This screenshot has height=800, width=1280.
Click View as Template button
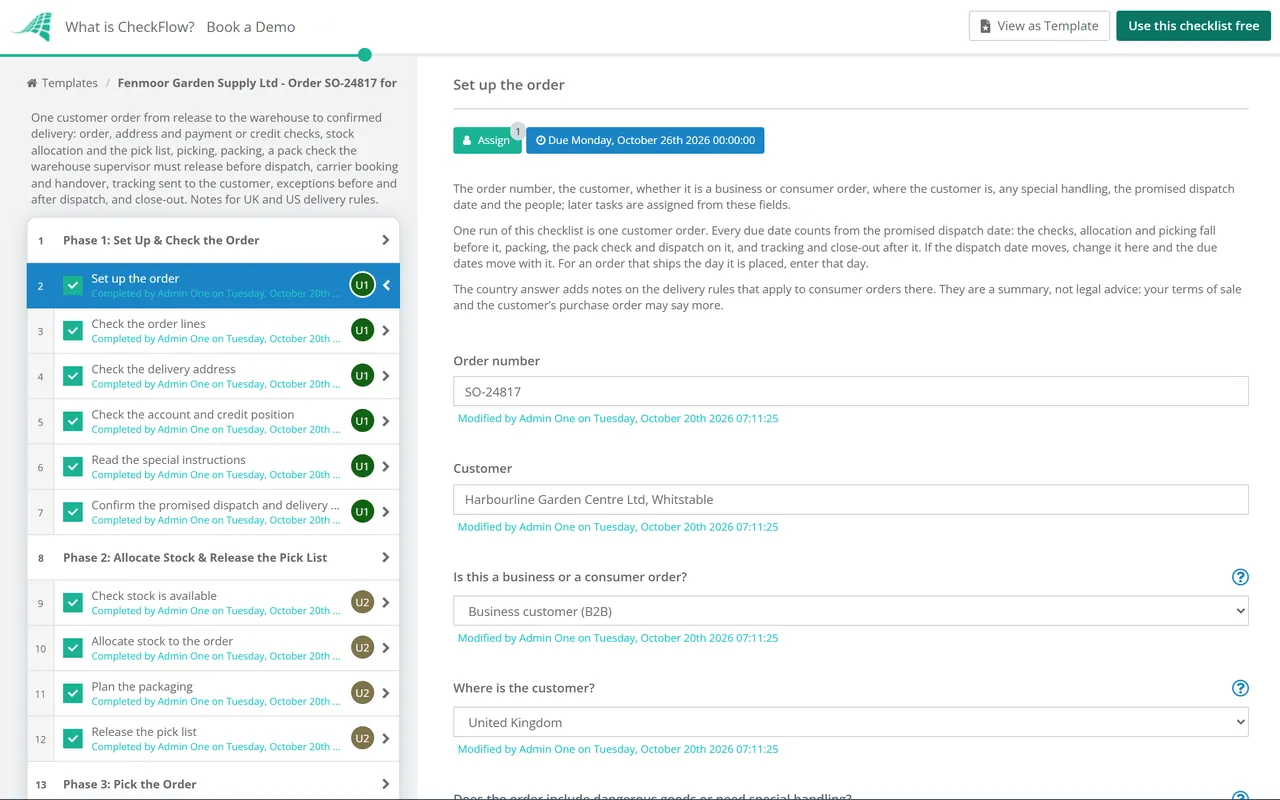1039,26
